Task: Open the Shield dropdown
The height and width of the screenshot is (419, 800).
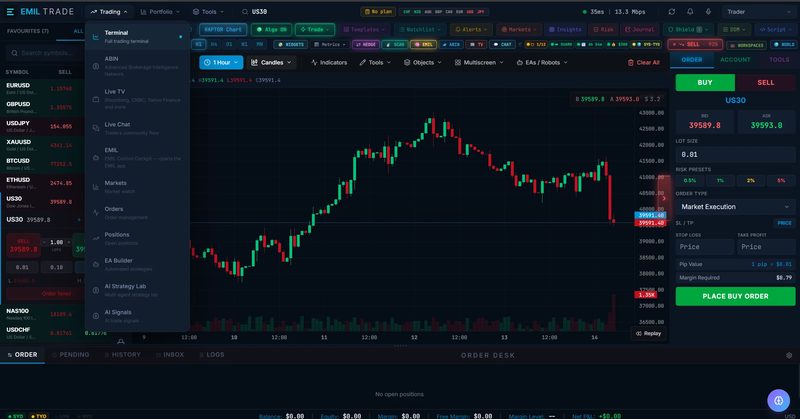Action: [688, 30]
